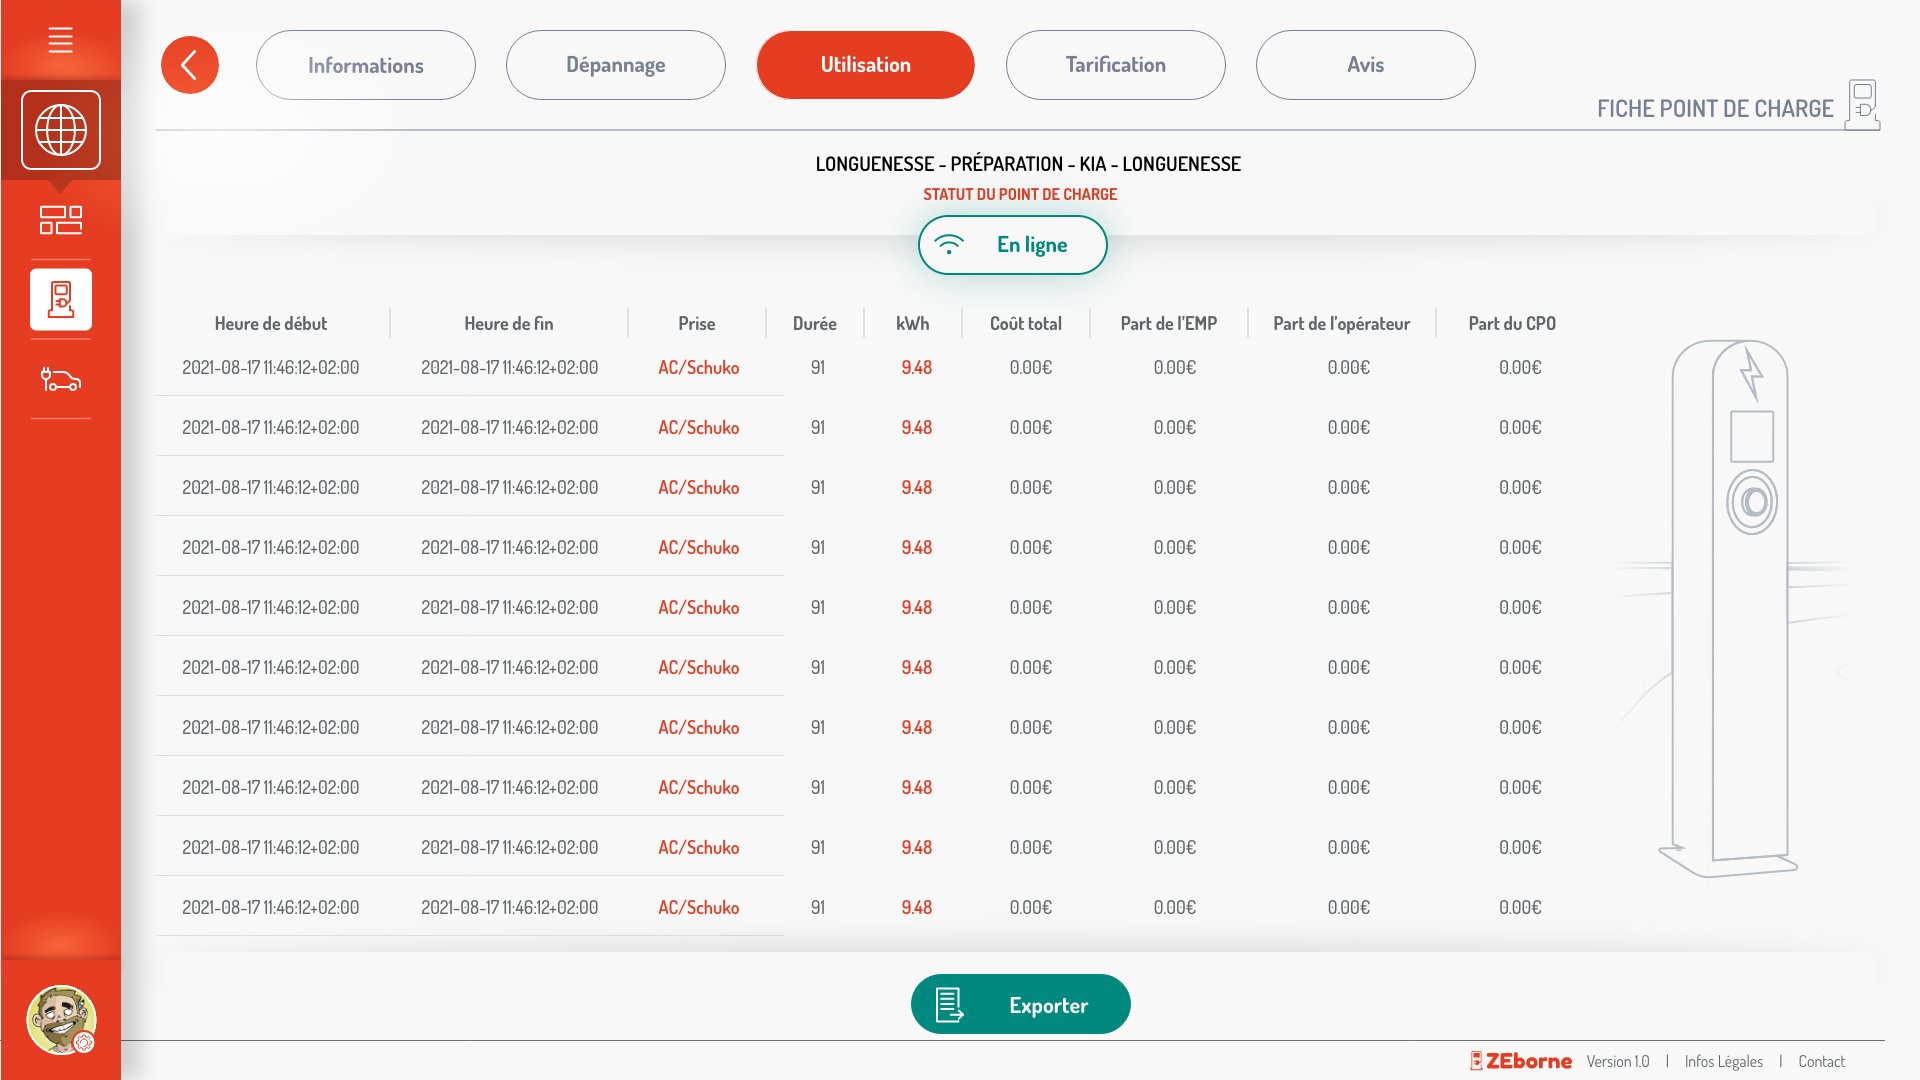Open the electric vehicle sidebar icon
Screen dimensions: 1920x1080
(x=60, y=379)
